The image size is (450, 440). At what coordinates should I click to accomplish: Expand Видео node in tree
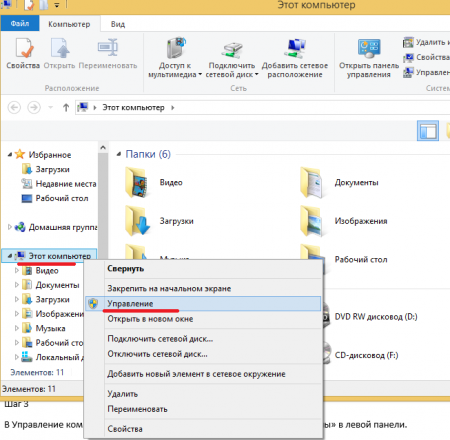coord(17,270)
